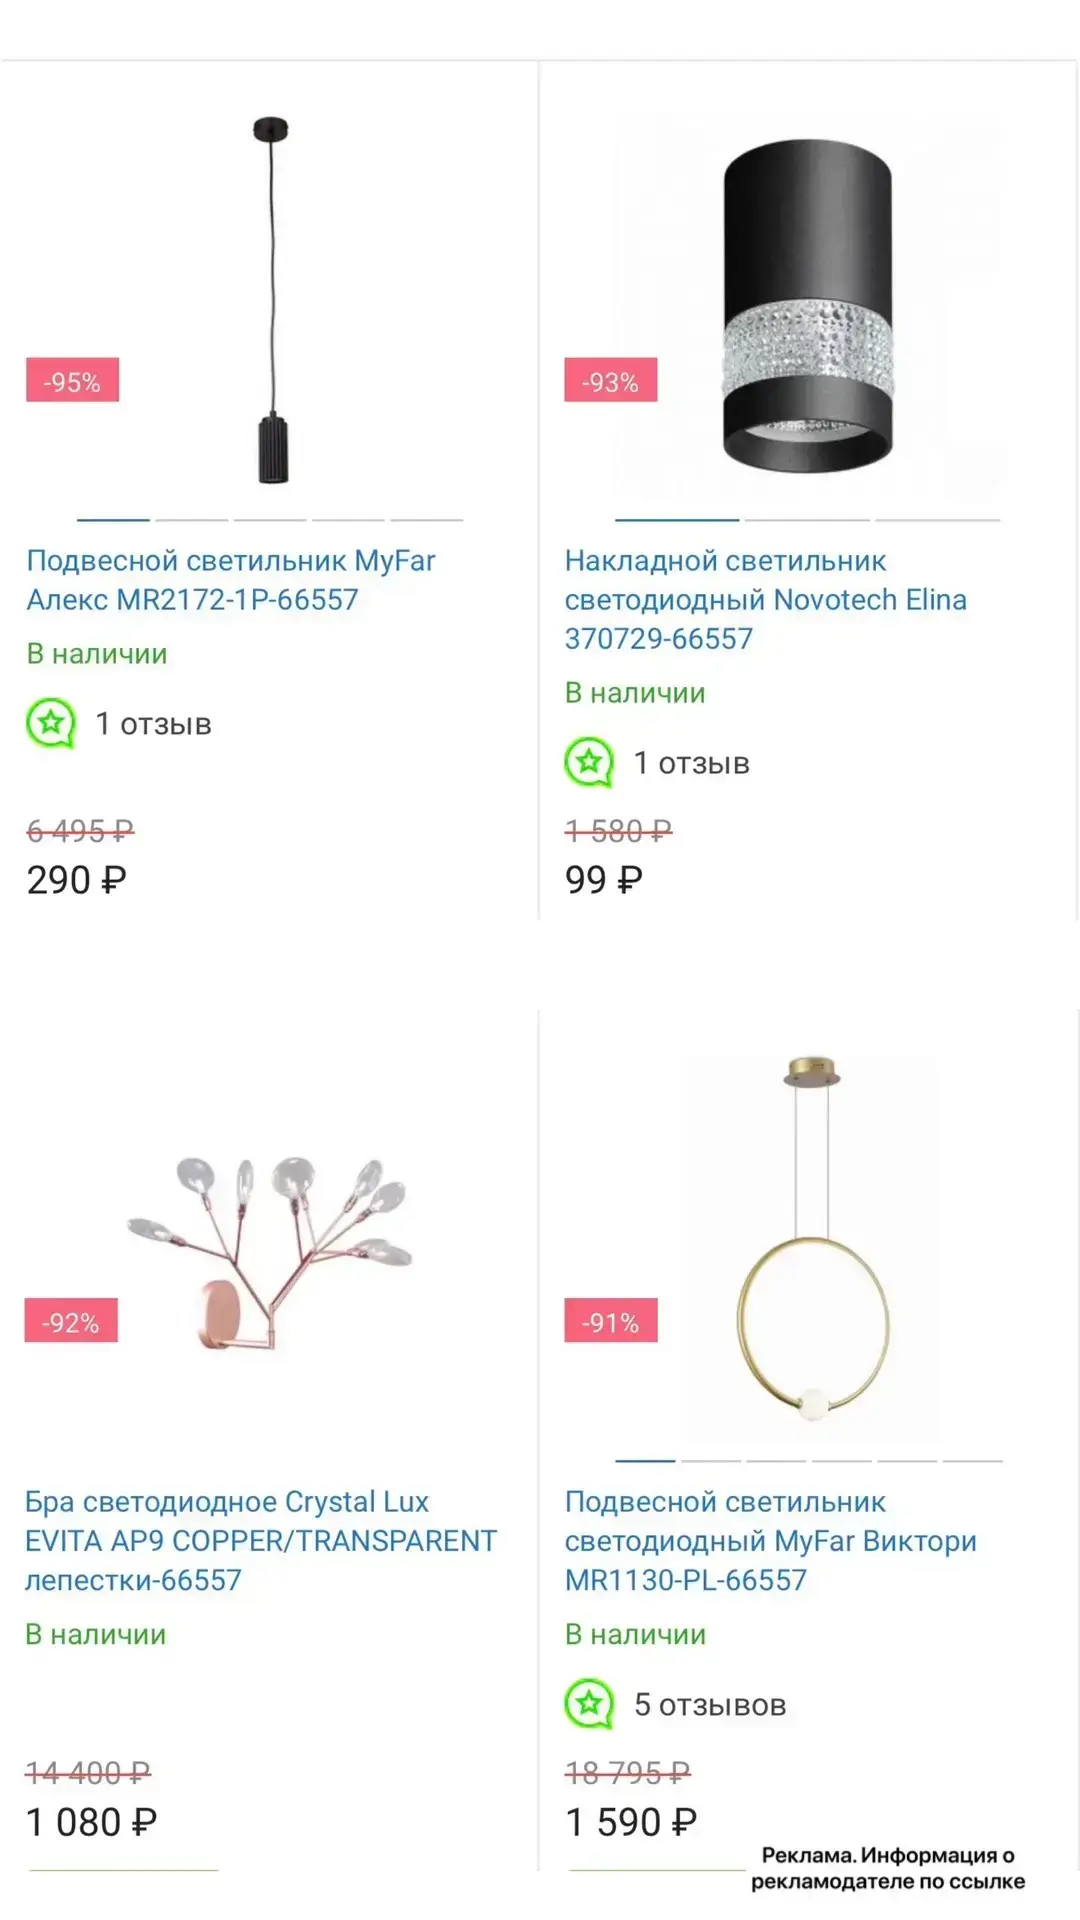Open Подвесной светильник MyFar Алекс product link
Screen dimensions: 1080x1920
pos(231,580)
